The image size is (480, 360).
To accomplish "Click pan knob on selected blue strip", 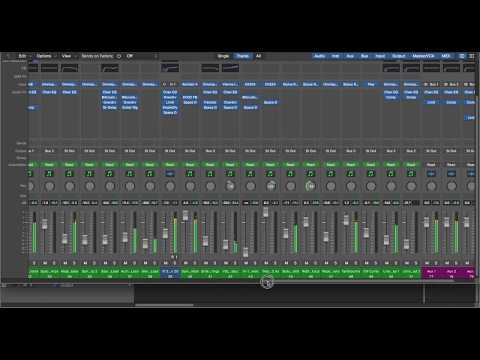I will coord(170,186).
